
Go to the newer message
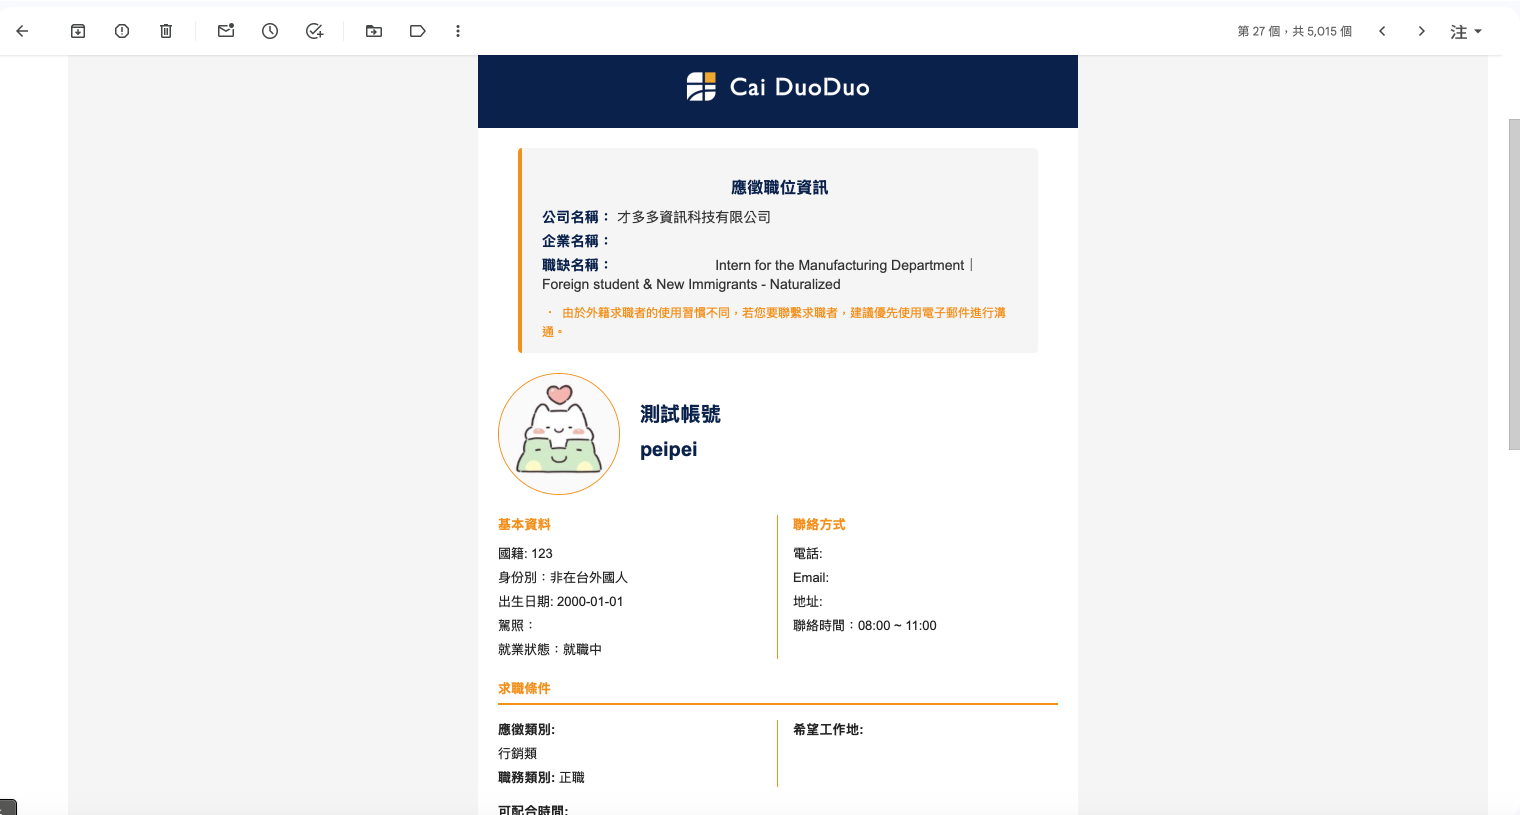(x=1382, y=31)
